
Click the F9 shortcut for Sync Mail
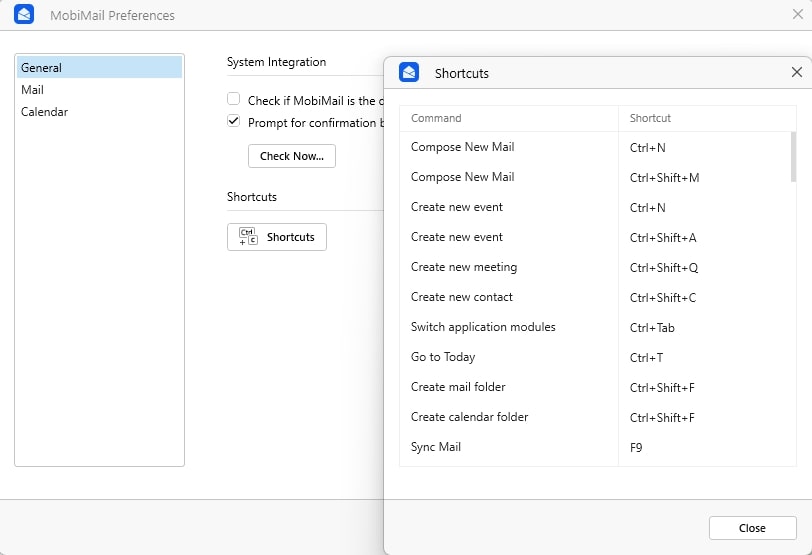[636, 448]
